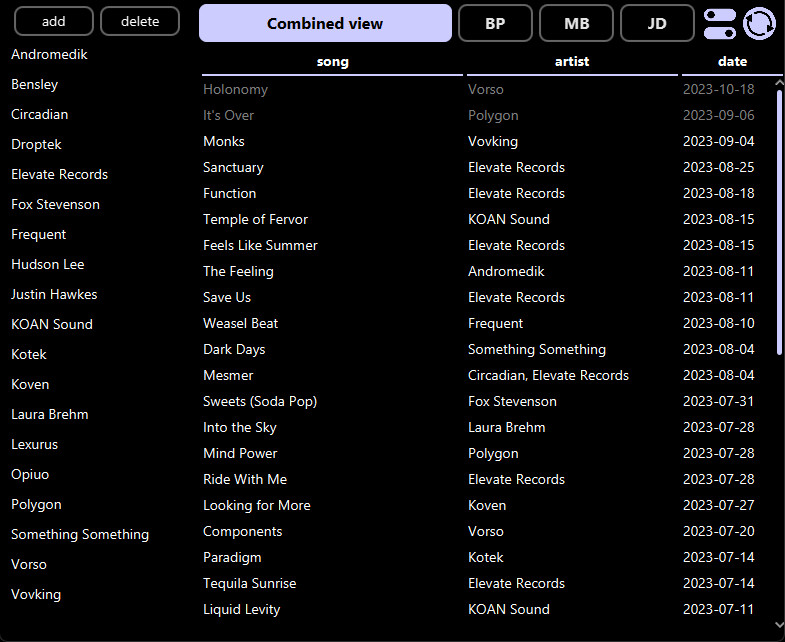
Task: Click the song Save Us
Action: [227, 298]
